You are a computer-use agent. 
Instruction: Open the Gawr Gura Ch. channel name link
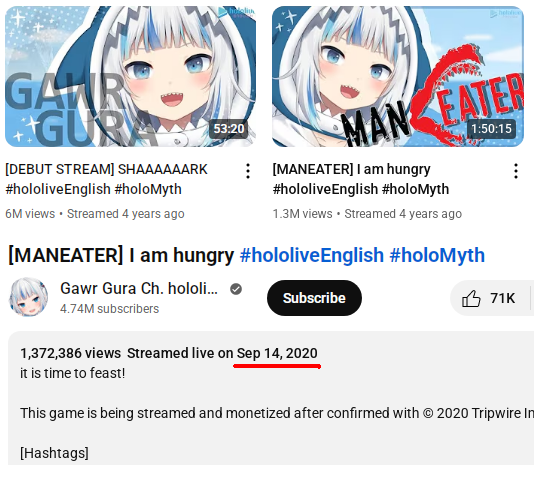pyautogui.click(x=139, y=288)
